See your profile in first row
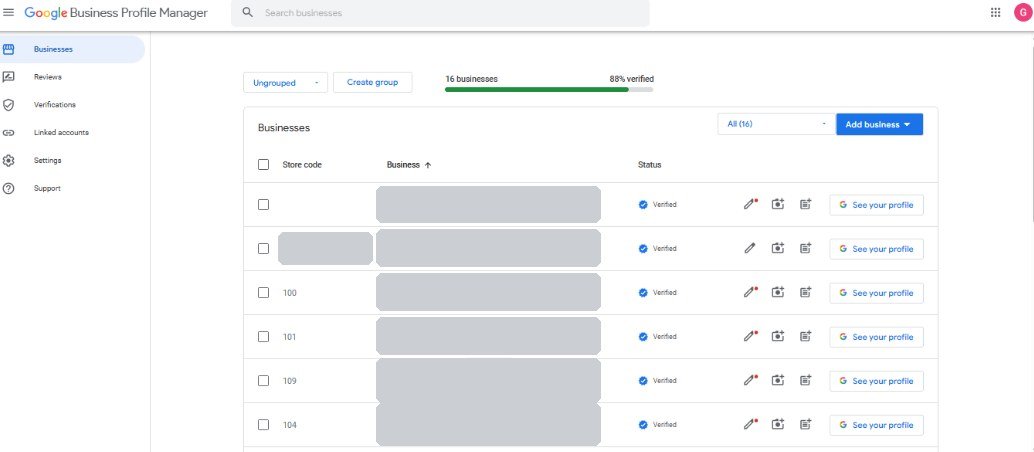 click(x=876, y=205)
